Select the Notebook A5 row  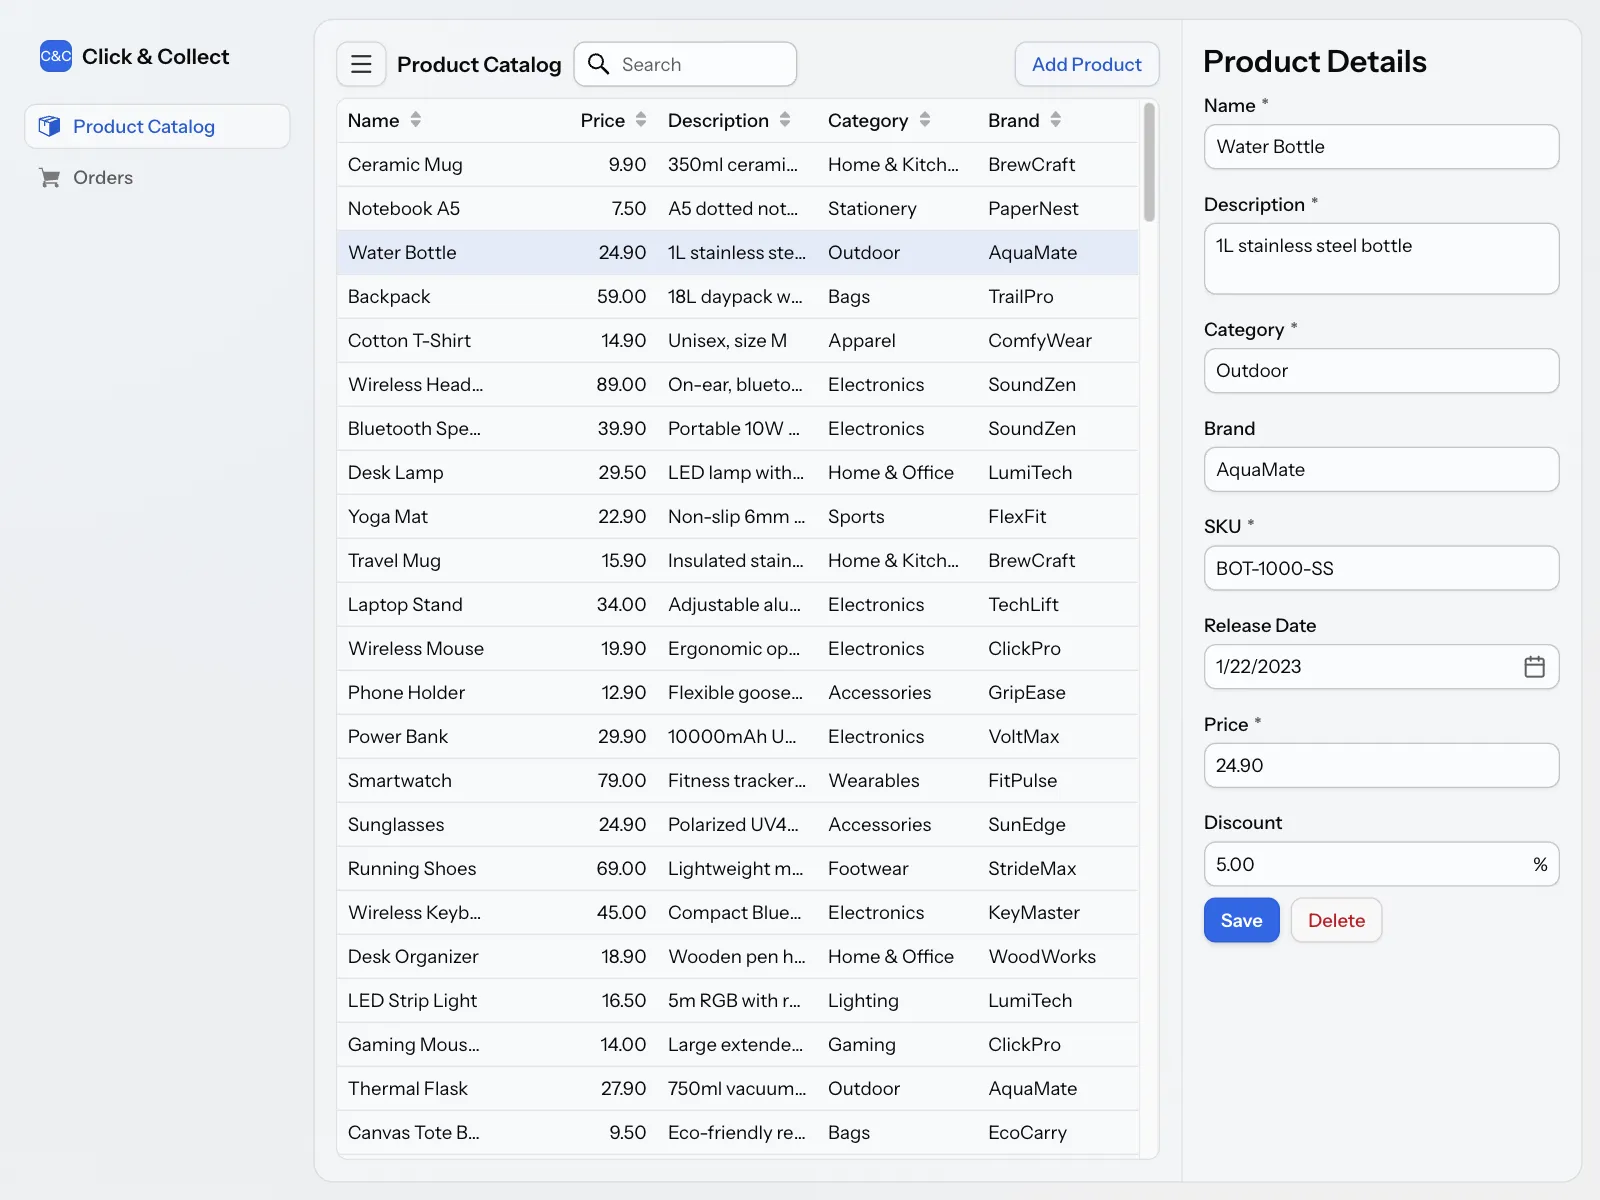point(738,208)
